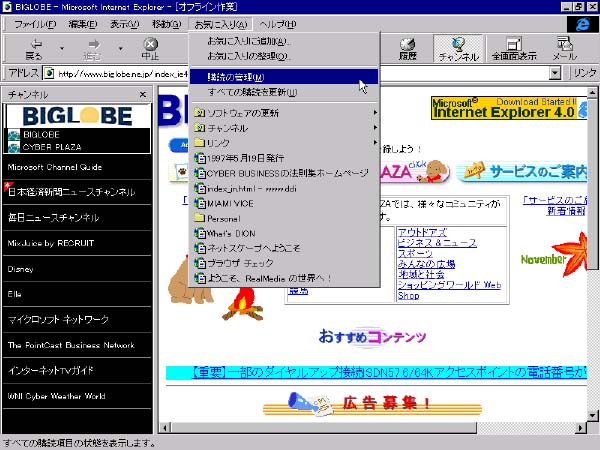The width and height of the screenshot is (600, 450).
Task: Select Add to Favorites (お気に入りに追加)
Action: (284, 41)
